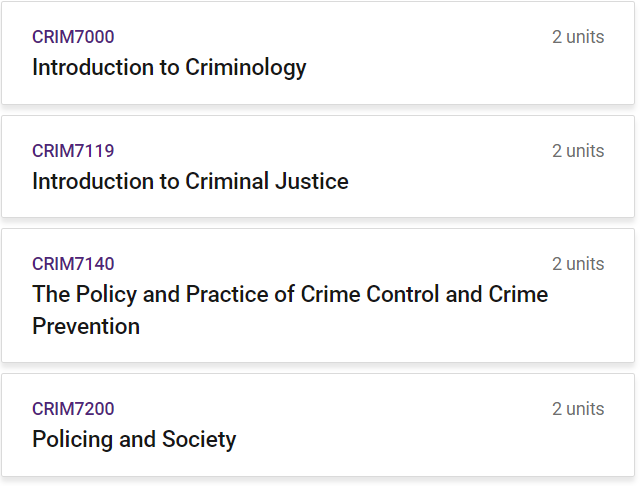The image size is (642, 486).
Task: Click the word Justice in second card
Action: click(312, 181)
